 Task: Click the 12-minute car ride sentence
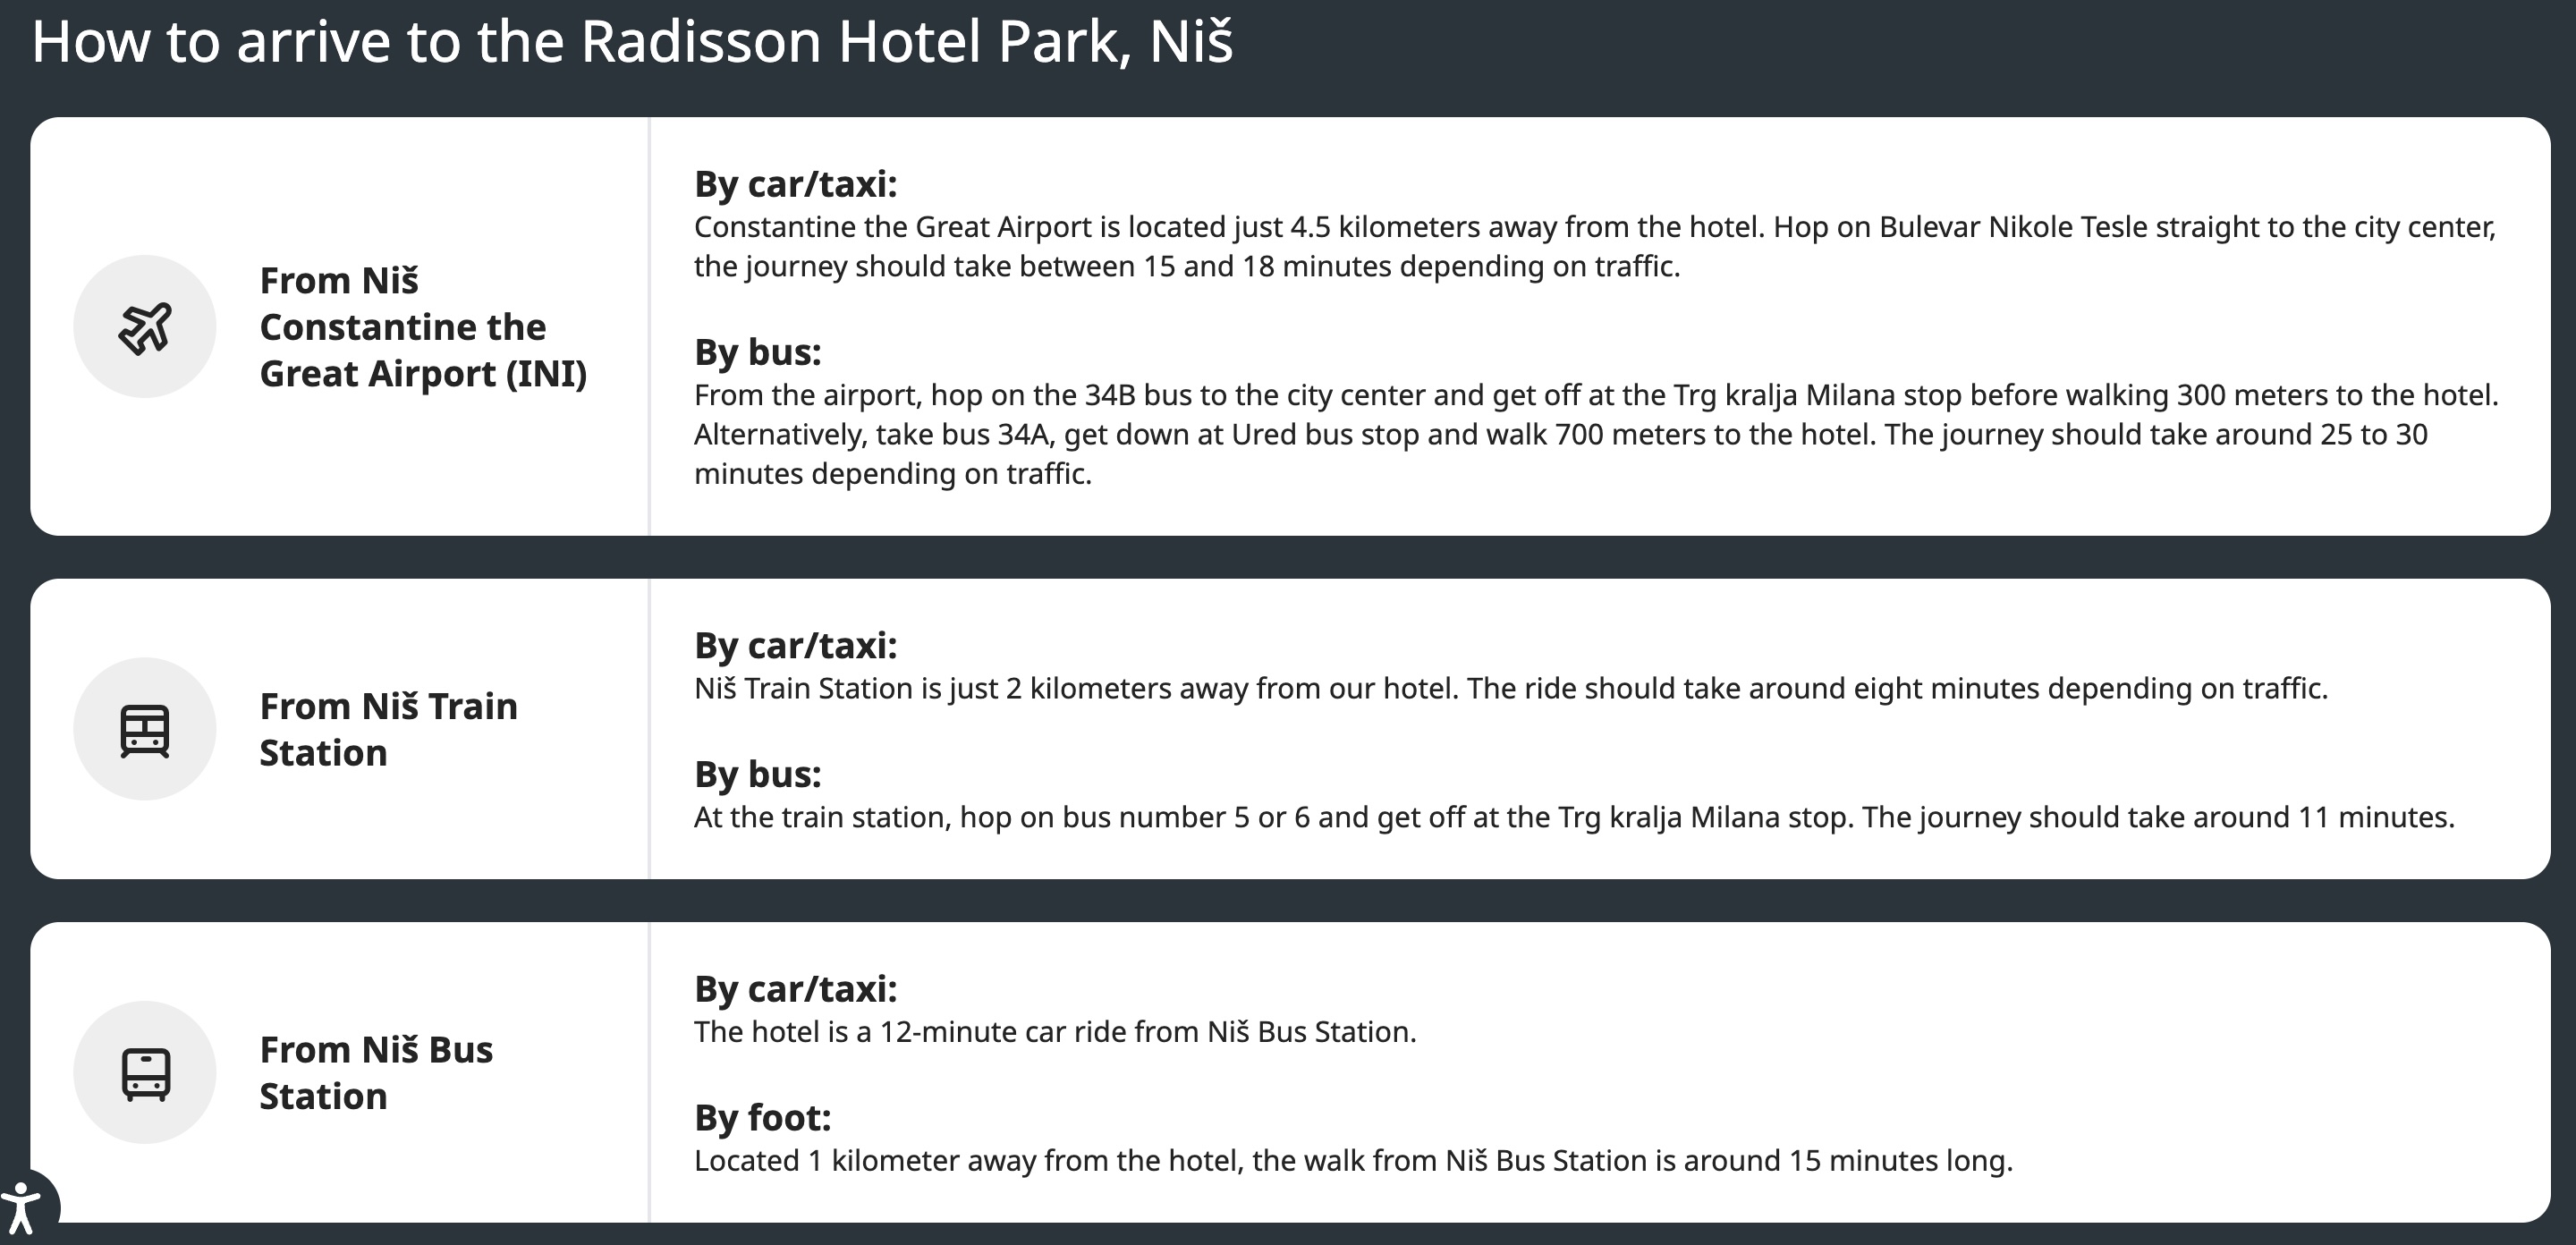(1054, 1032)
